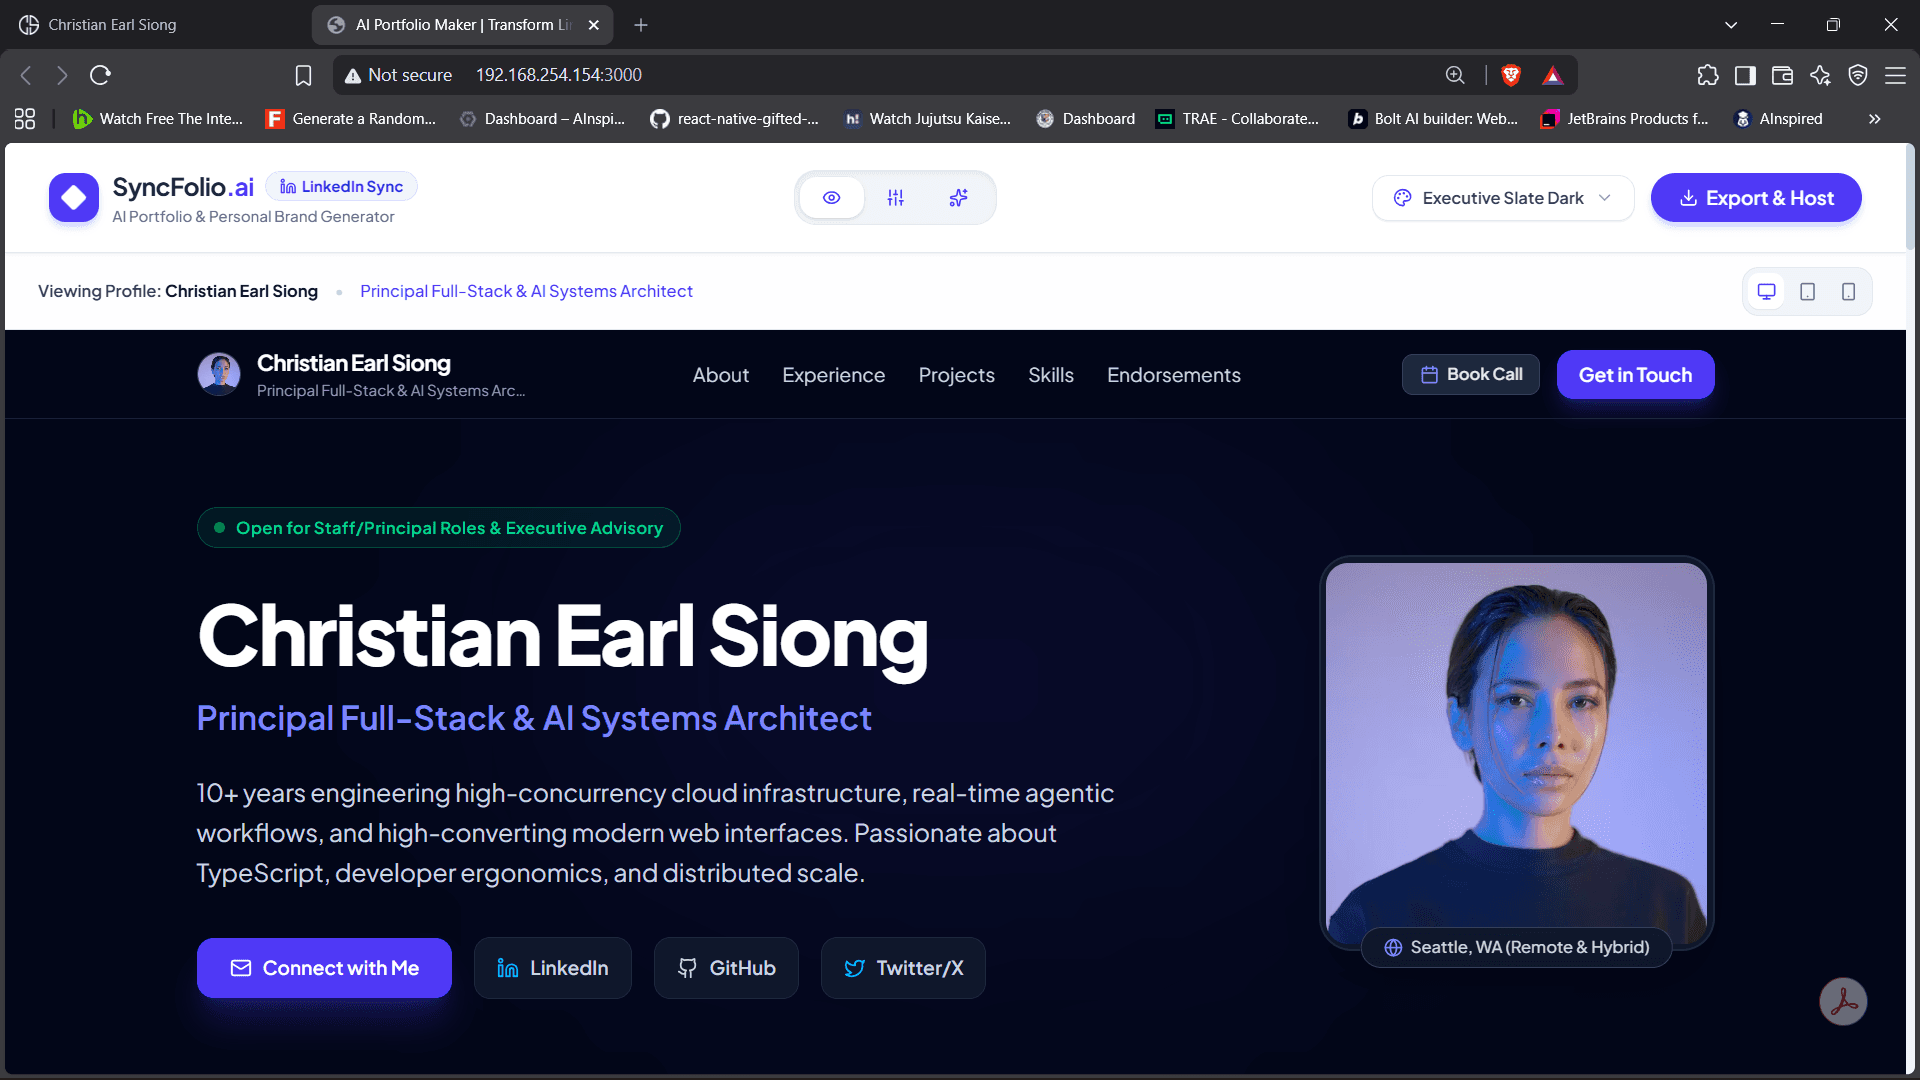Click the small profile avatar in navbar

click(x=219, y=374)
